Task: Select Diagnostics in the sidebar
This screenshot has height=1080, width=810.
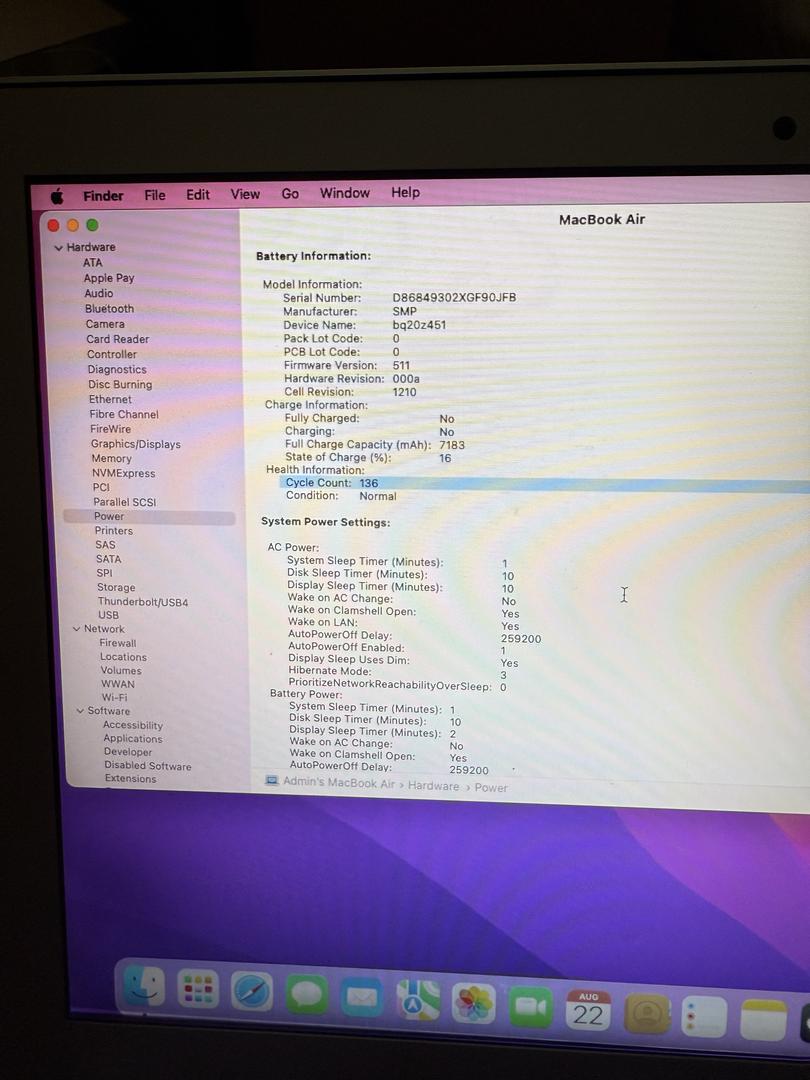Action: 117,369
